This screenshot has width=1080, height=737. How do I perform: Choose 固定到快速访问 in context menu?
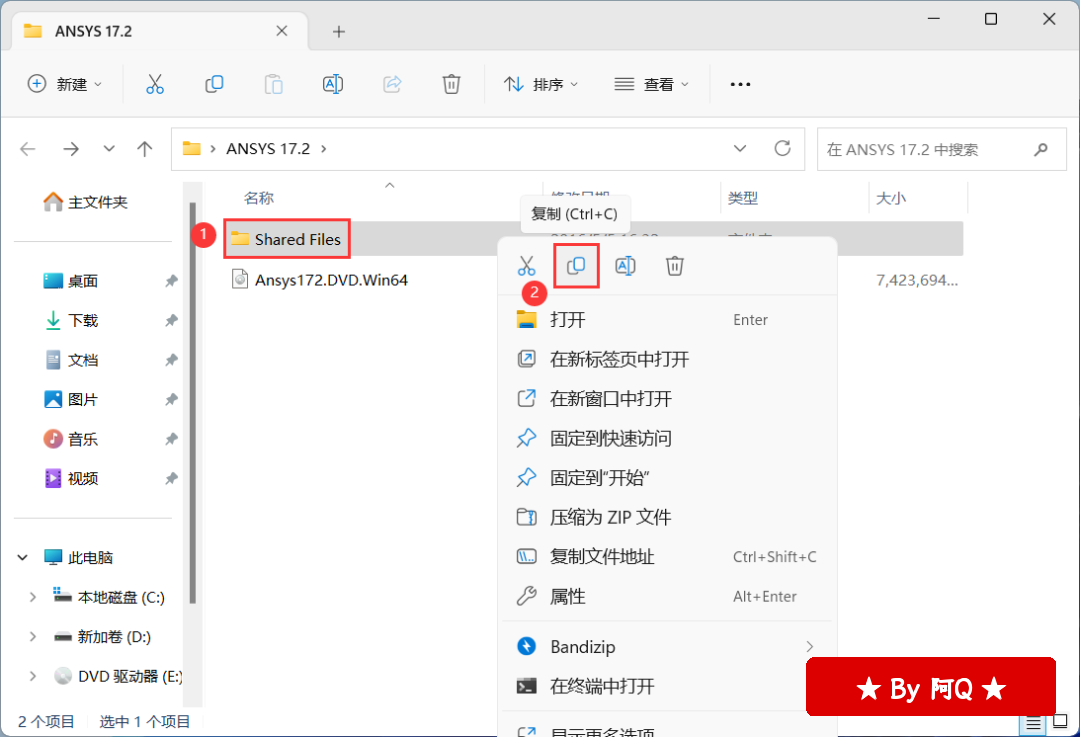667,438
